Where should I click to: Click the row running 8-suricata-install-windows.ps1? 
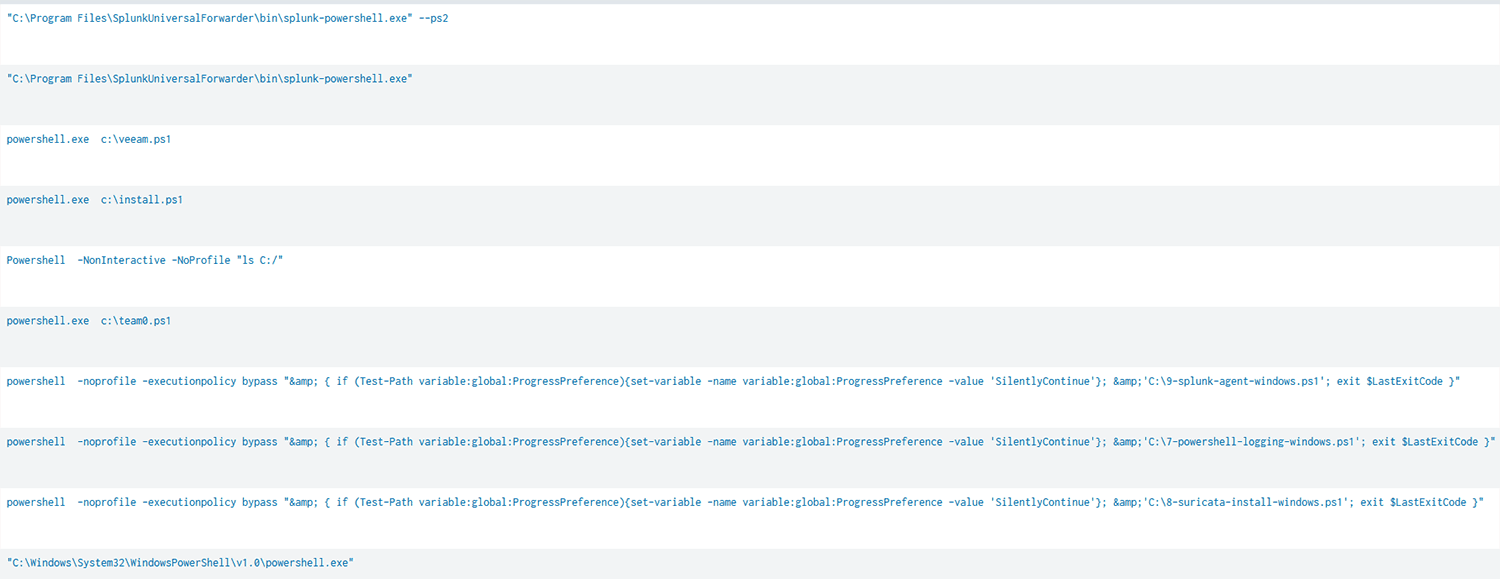coord(750,518)
